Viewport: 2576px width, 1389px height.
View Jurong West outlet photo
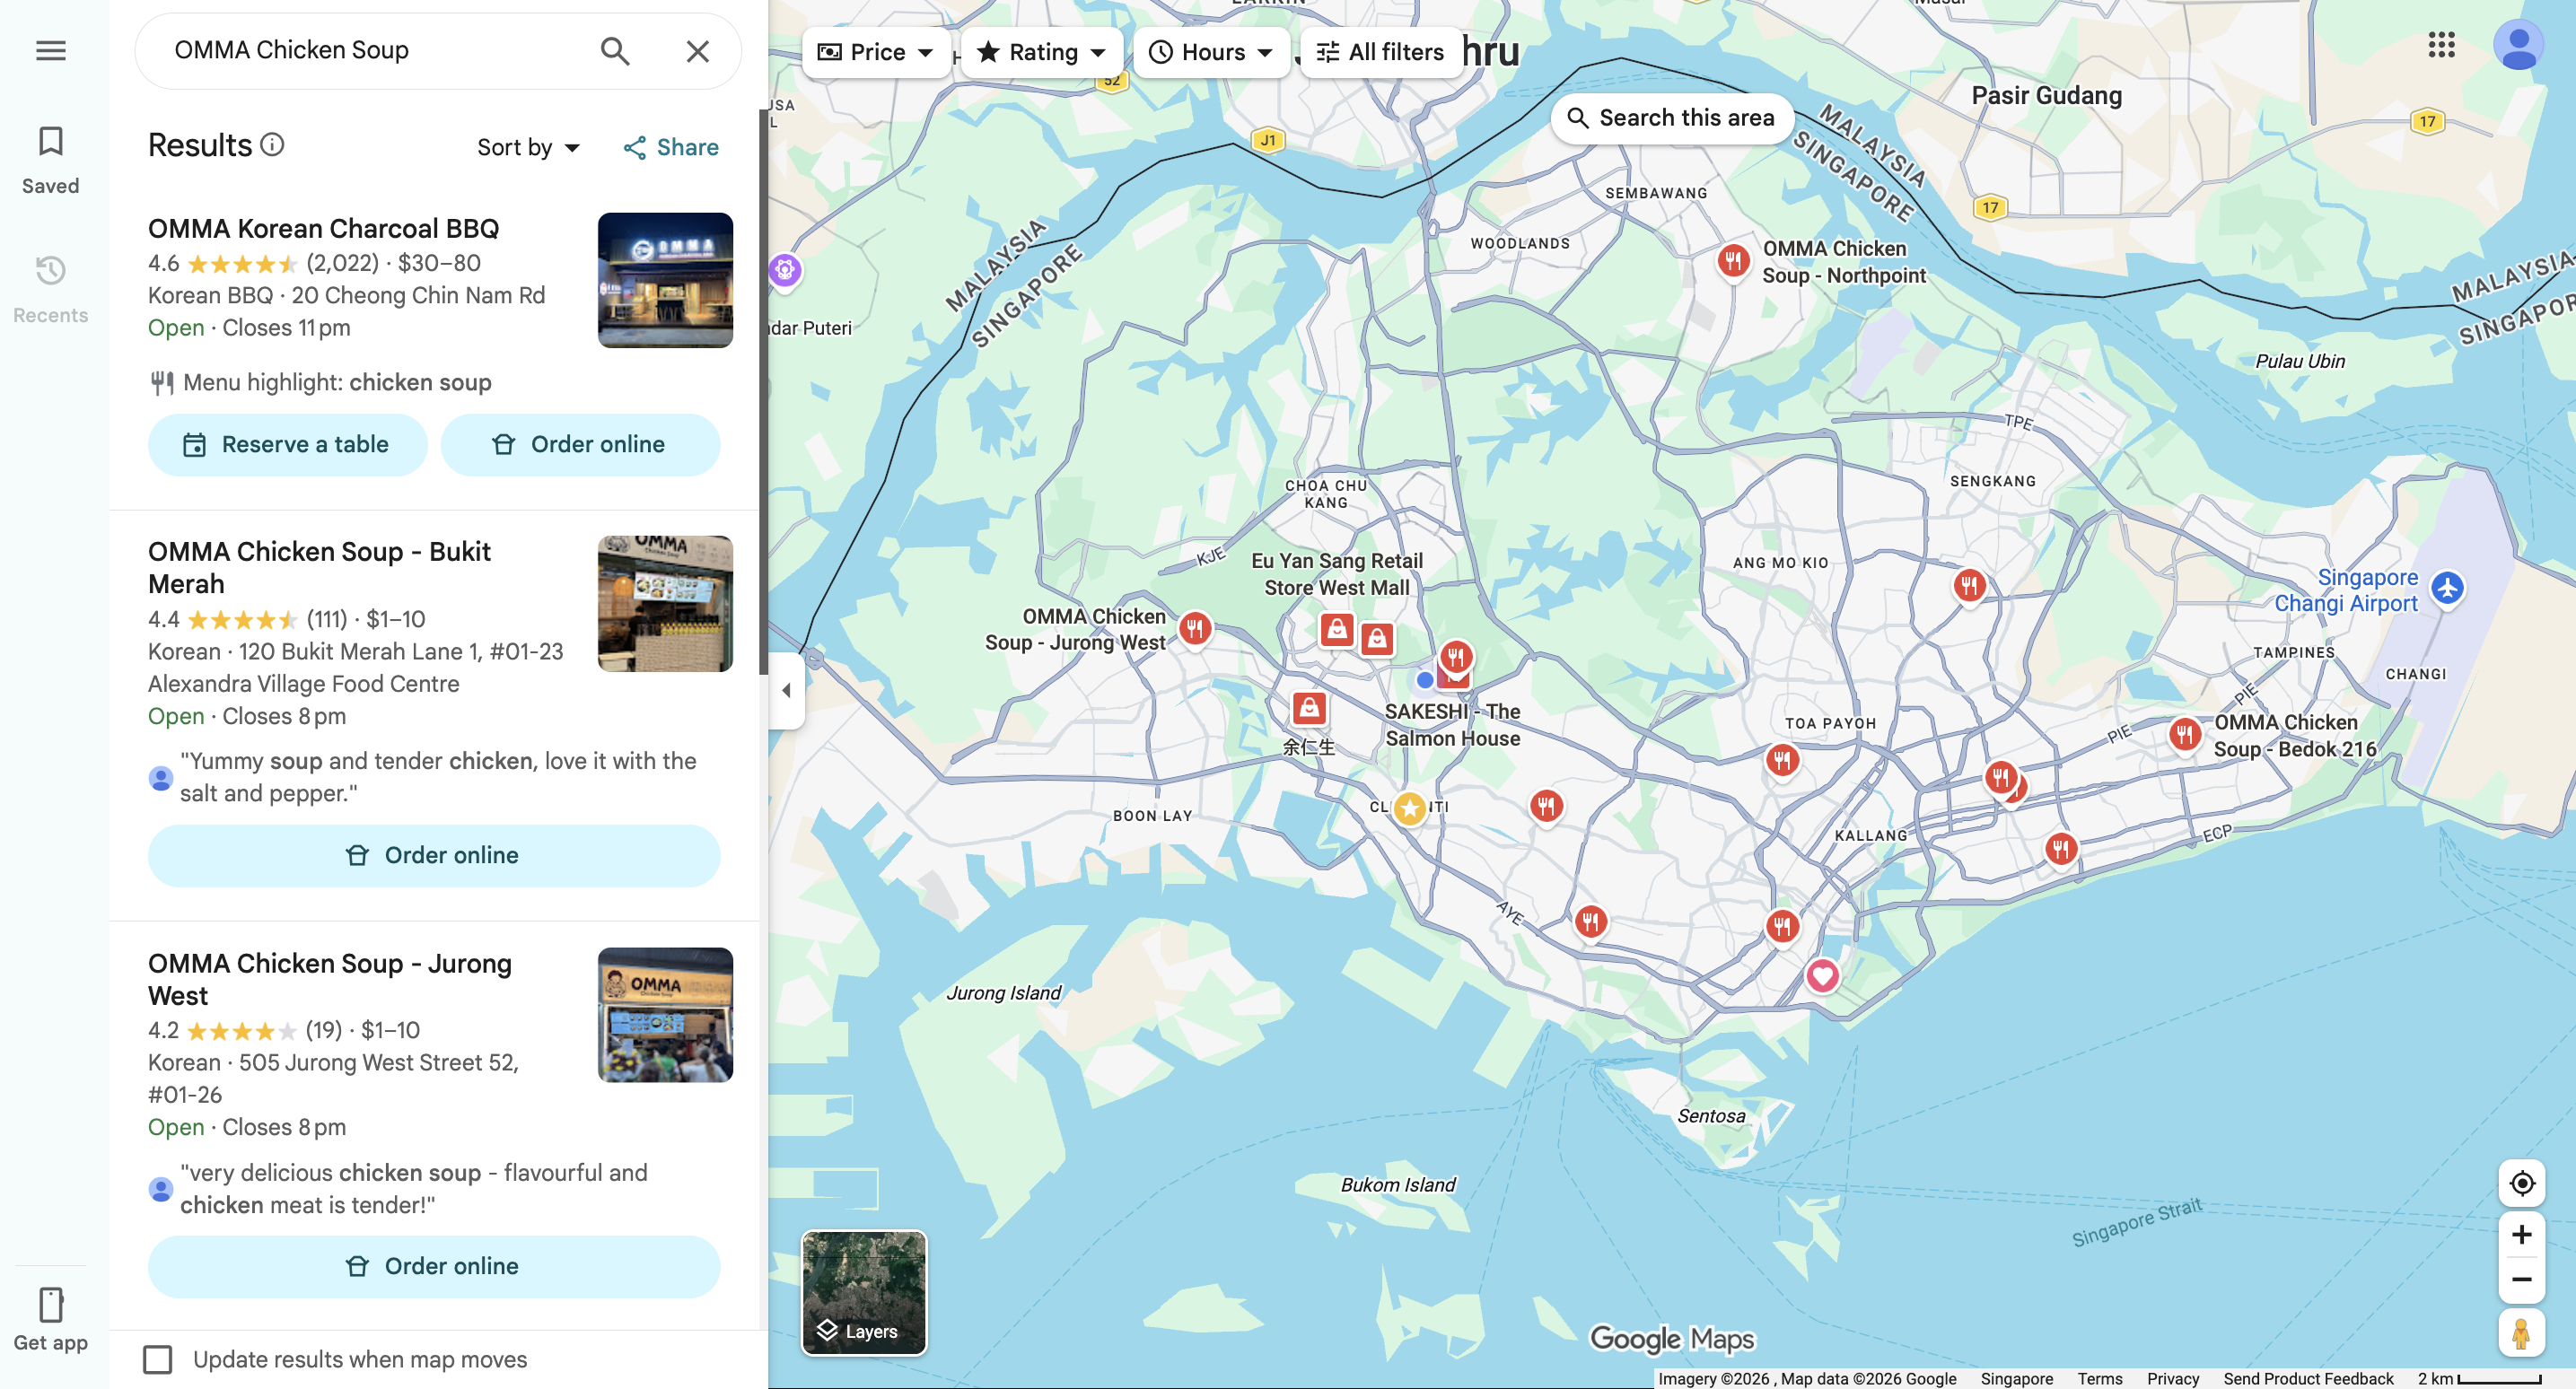point(665,1014)
